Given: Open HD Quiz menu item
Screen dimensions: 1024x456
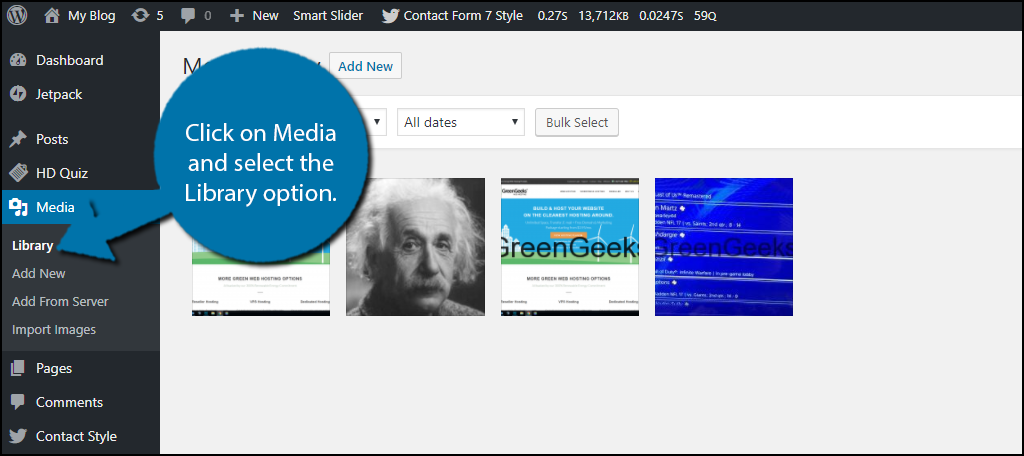Looking at the screenshot, I should click(x=62, y=173).
